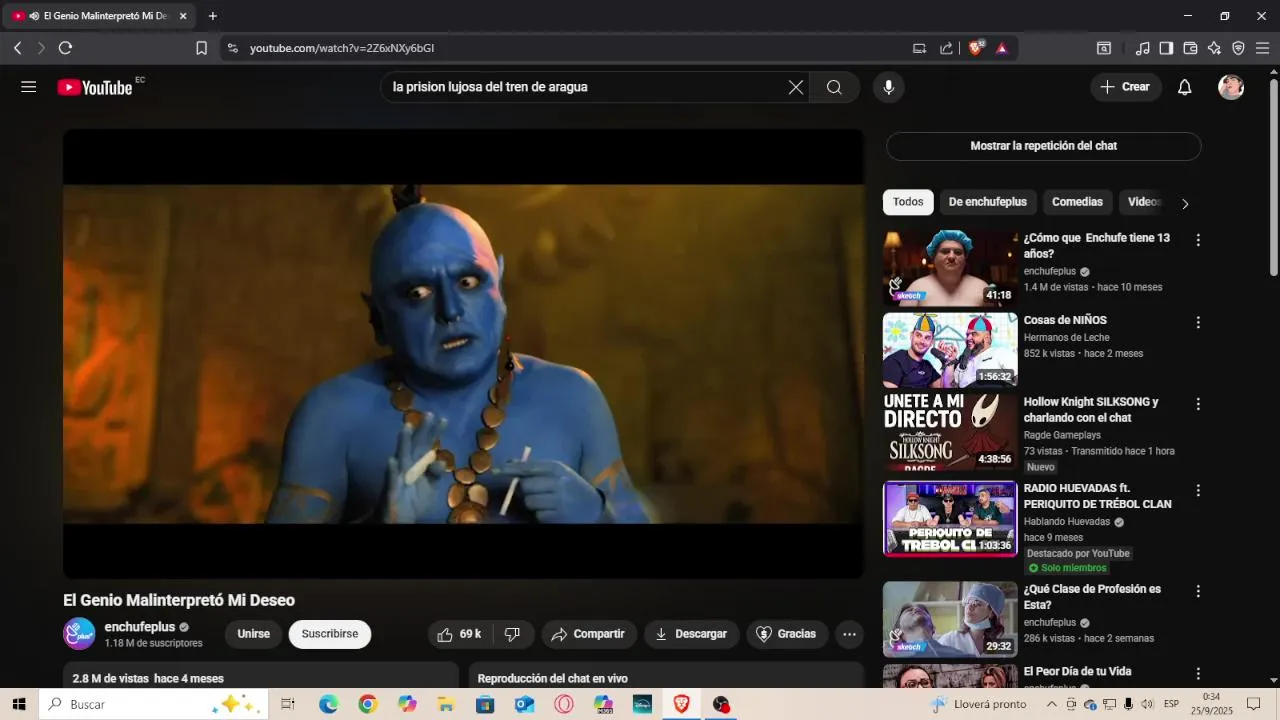Screen dimensions: 1280x720
Task: Click the share page icon in the address bar
Action: (946, 48)
